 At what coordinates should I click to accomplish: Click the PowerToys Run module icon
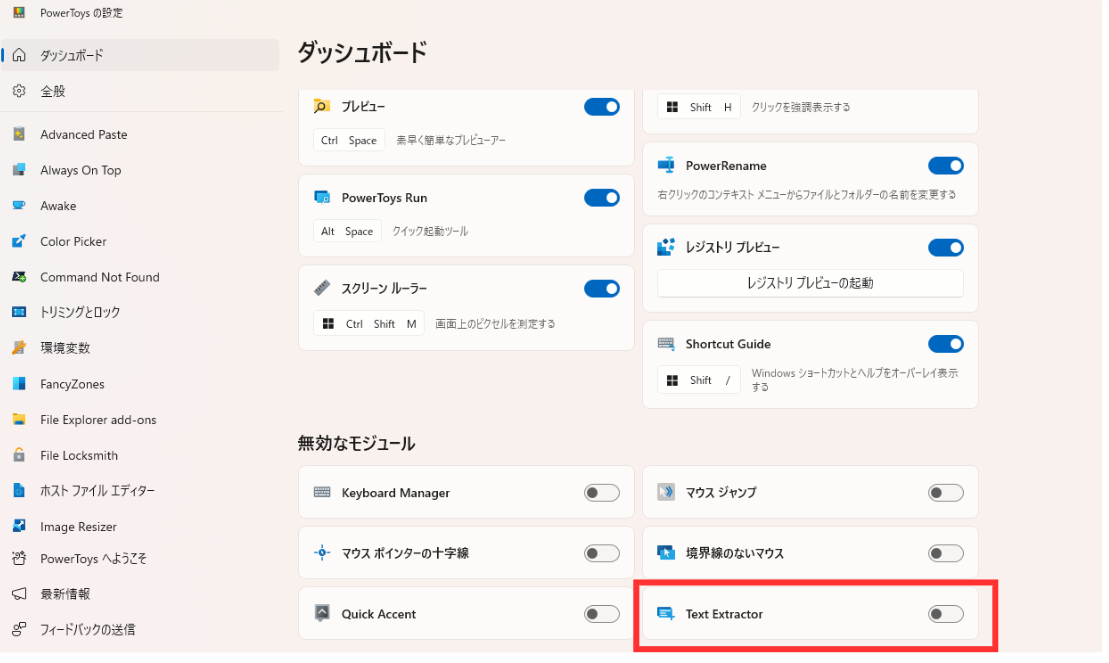(x=322, y=197)
